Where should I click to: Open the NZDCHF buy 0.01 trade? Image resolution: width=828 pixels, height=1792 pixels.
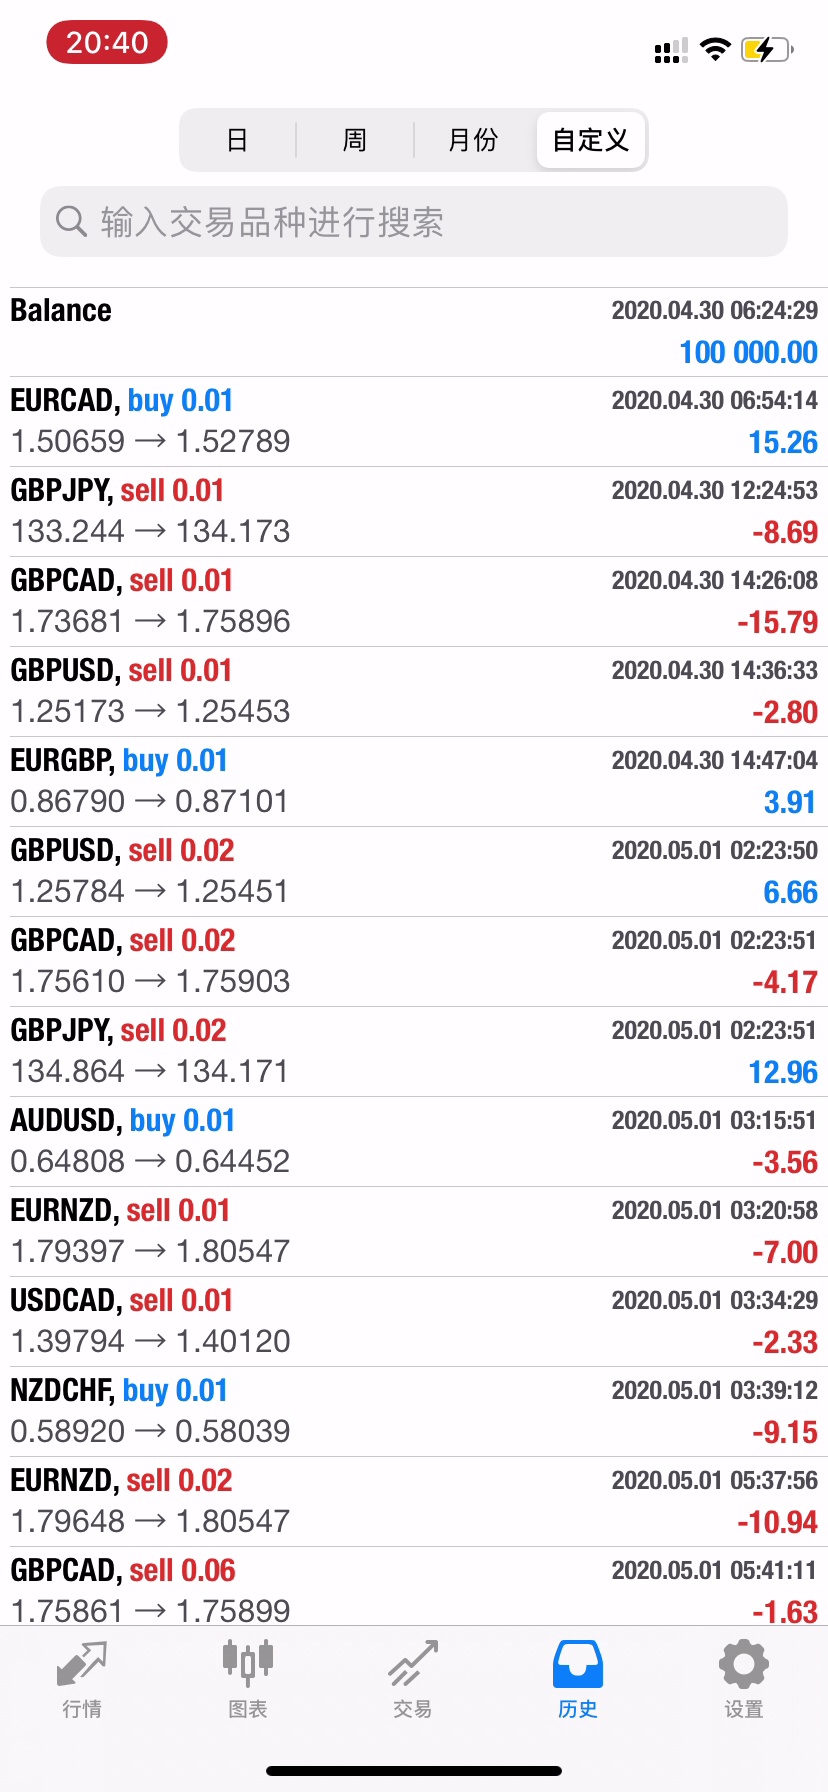(414, 1411)
